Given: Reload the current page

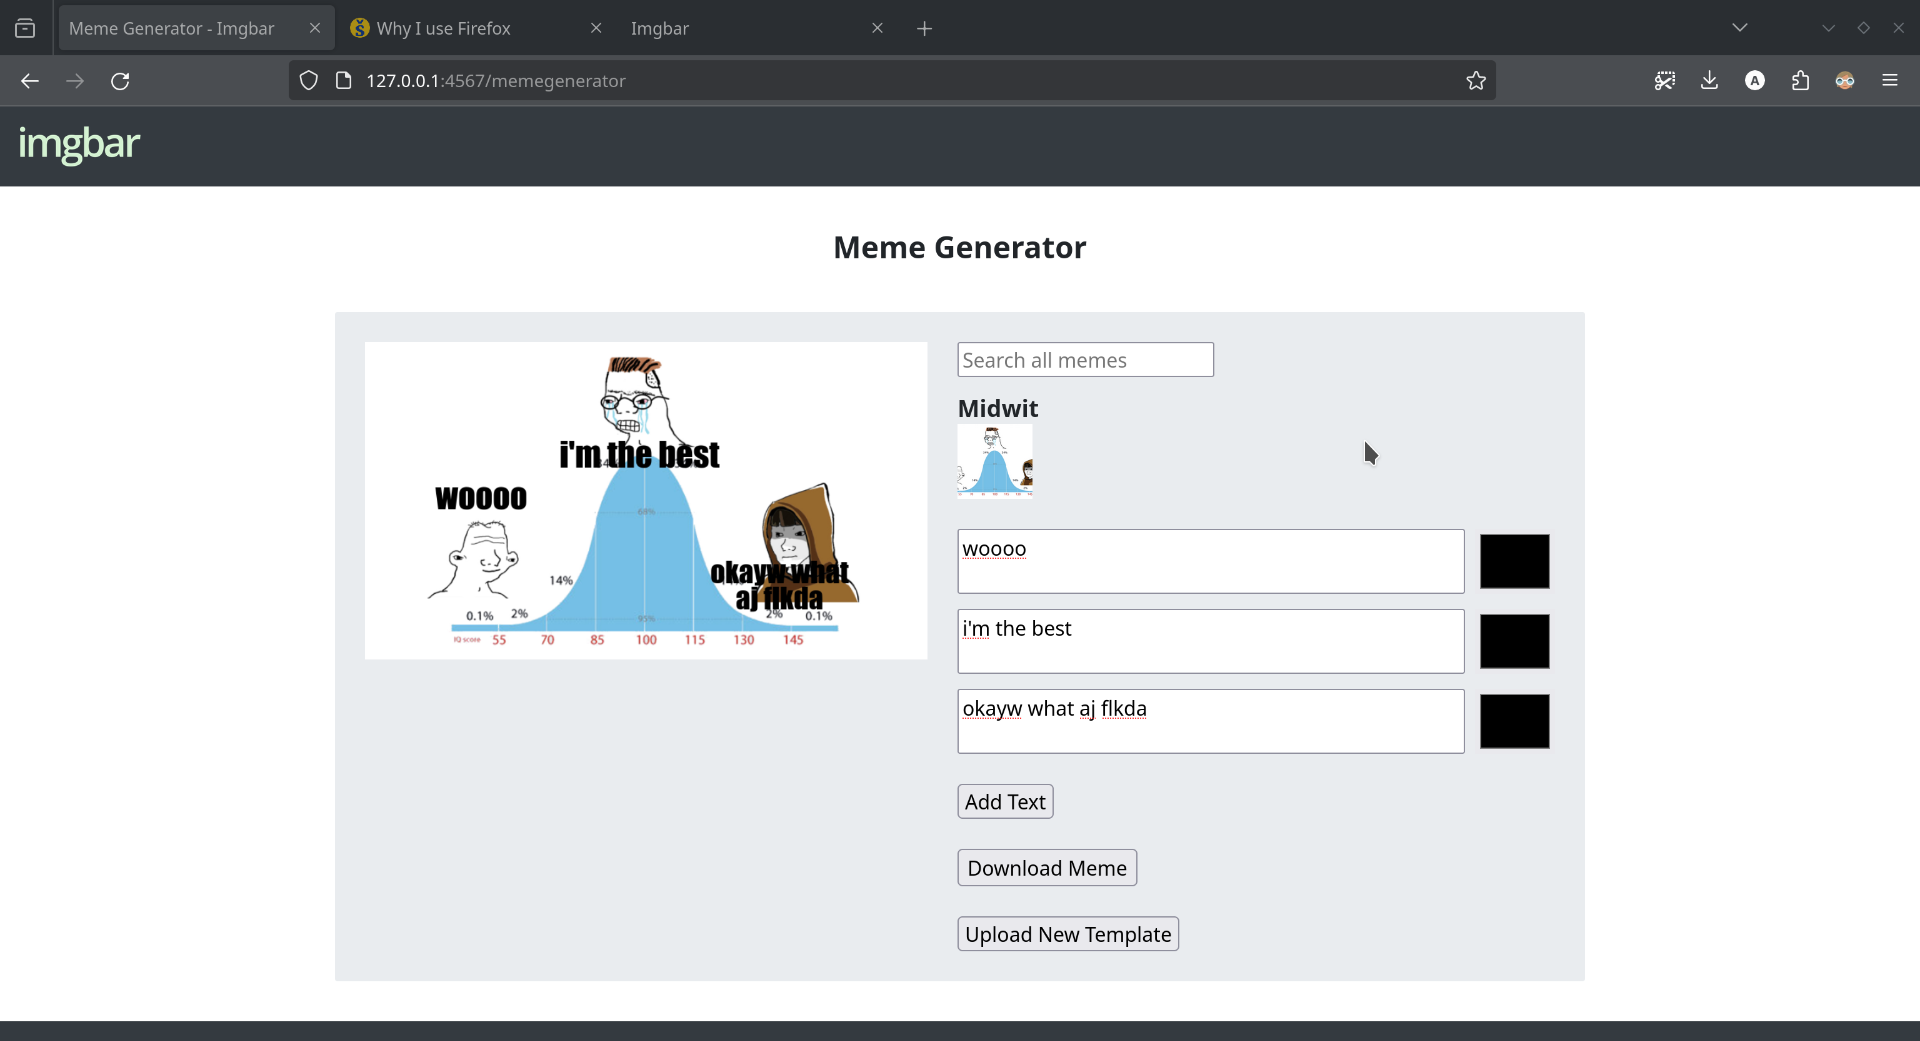Looking at the screenshot, I should [x=120, y=81].
